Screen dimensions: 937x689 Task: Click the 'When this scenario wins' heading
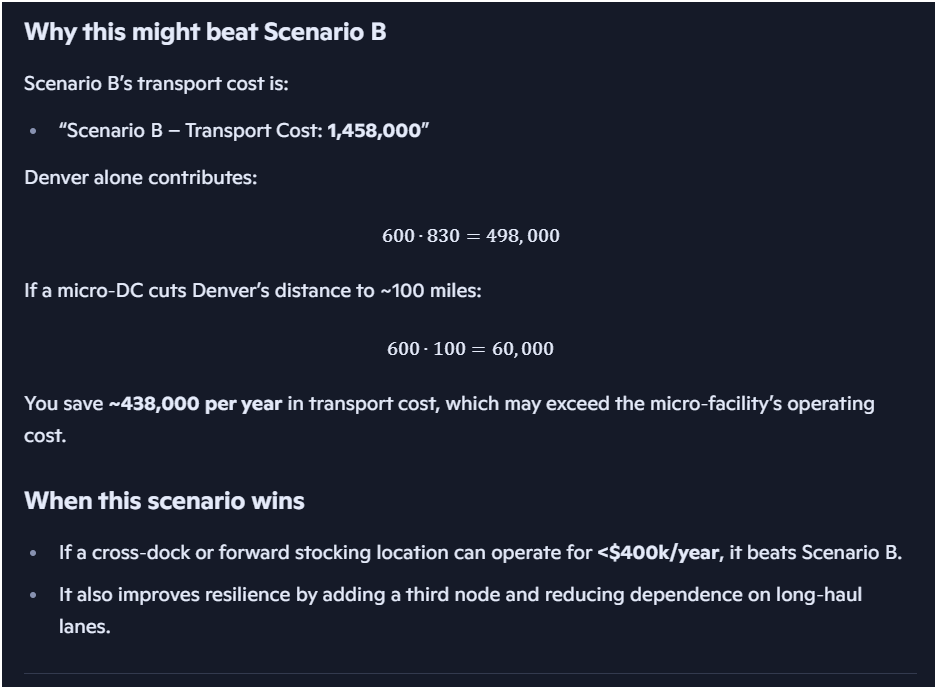point(164,500)
